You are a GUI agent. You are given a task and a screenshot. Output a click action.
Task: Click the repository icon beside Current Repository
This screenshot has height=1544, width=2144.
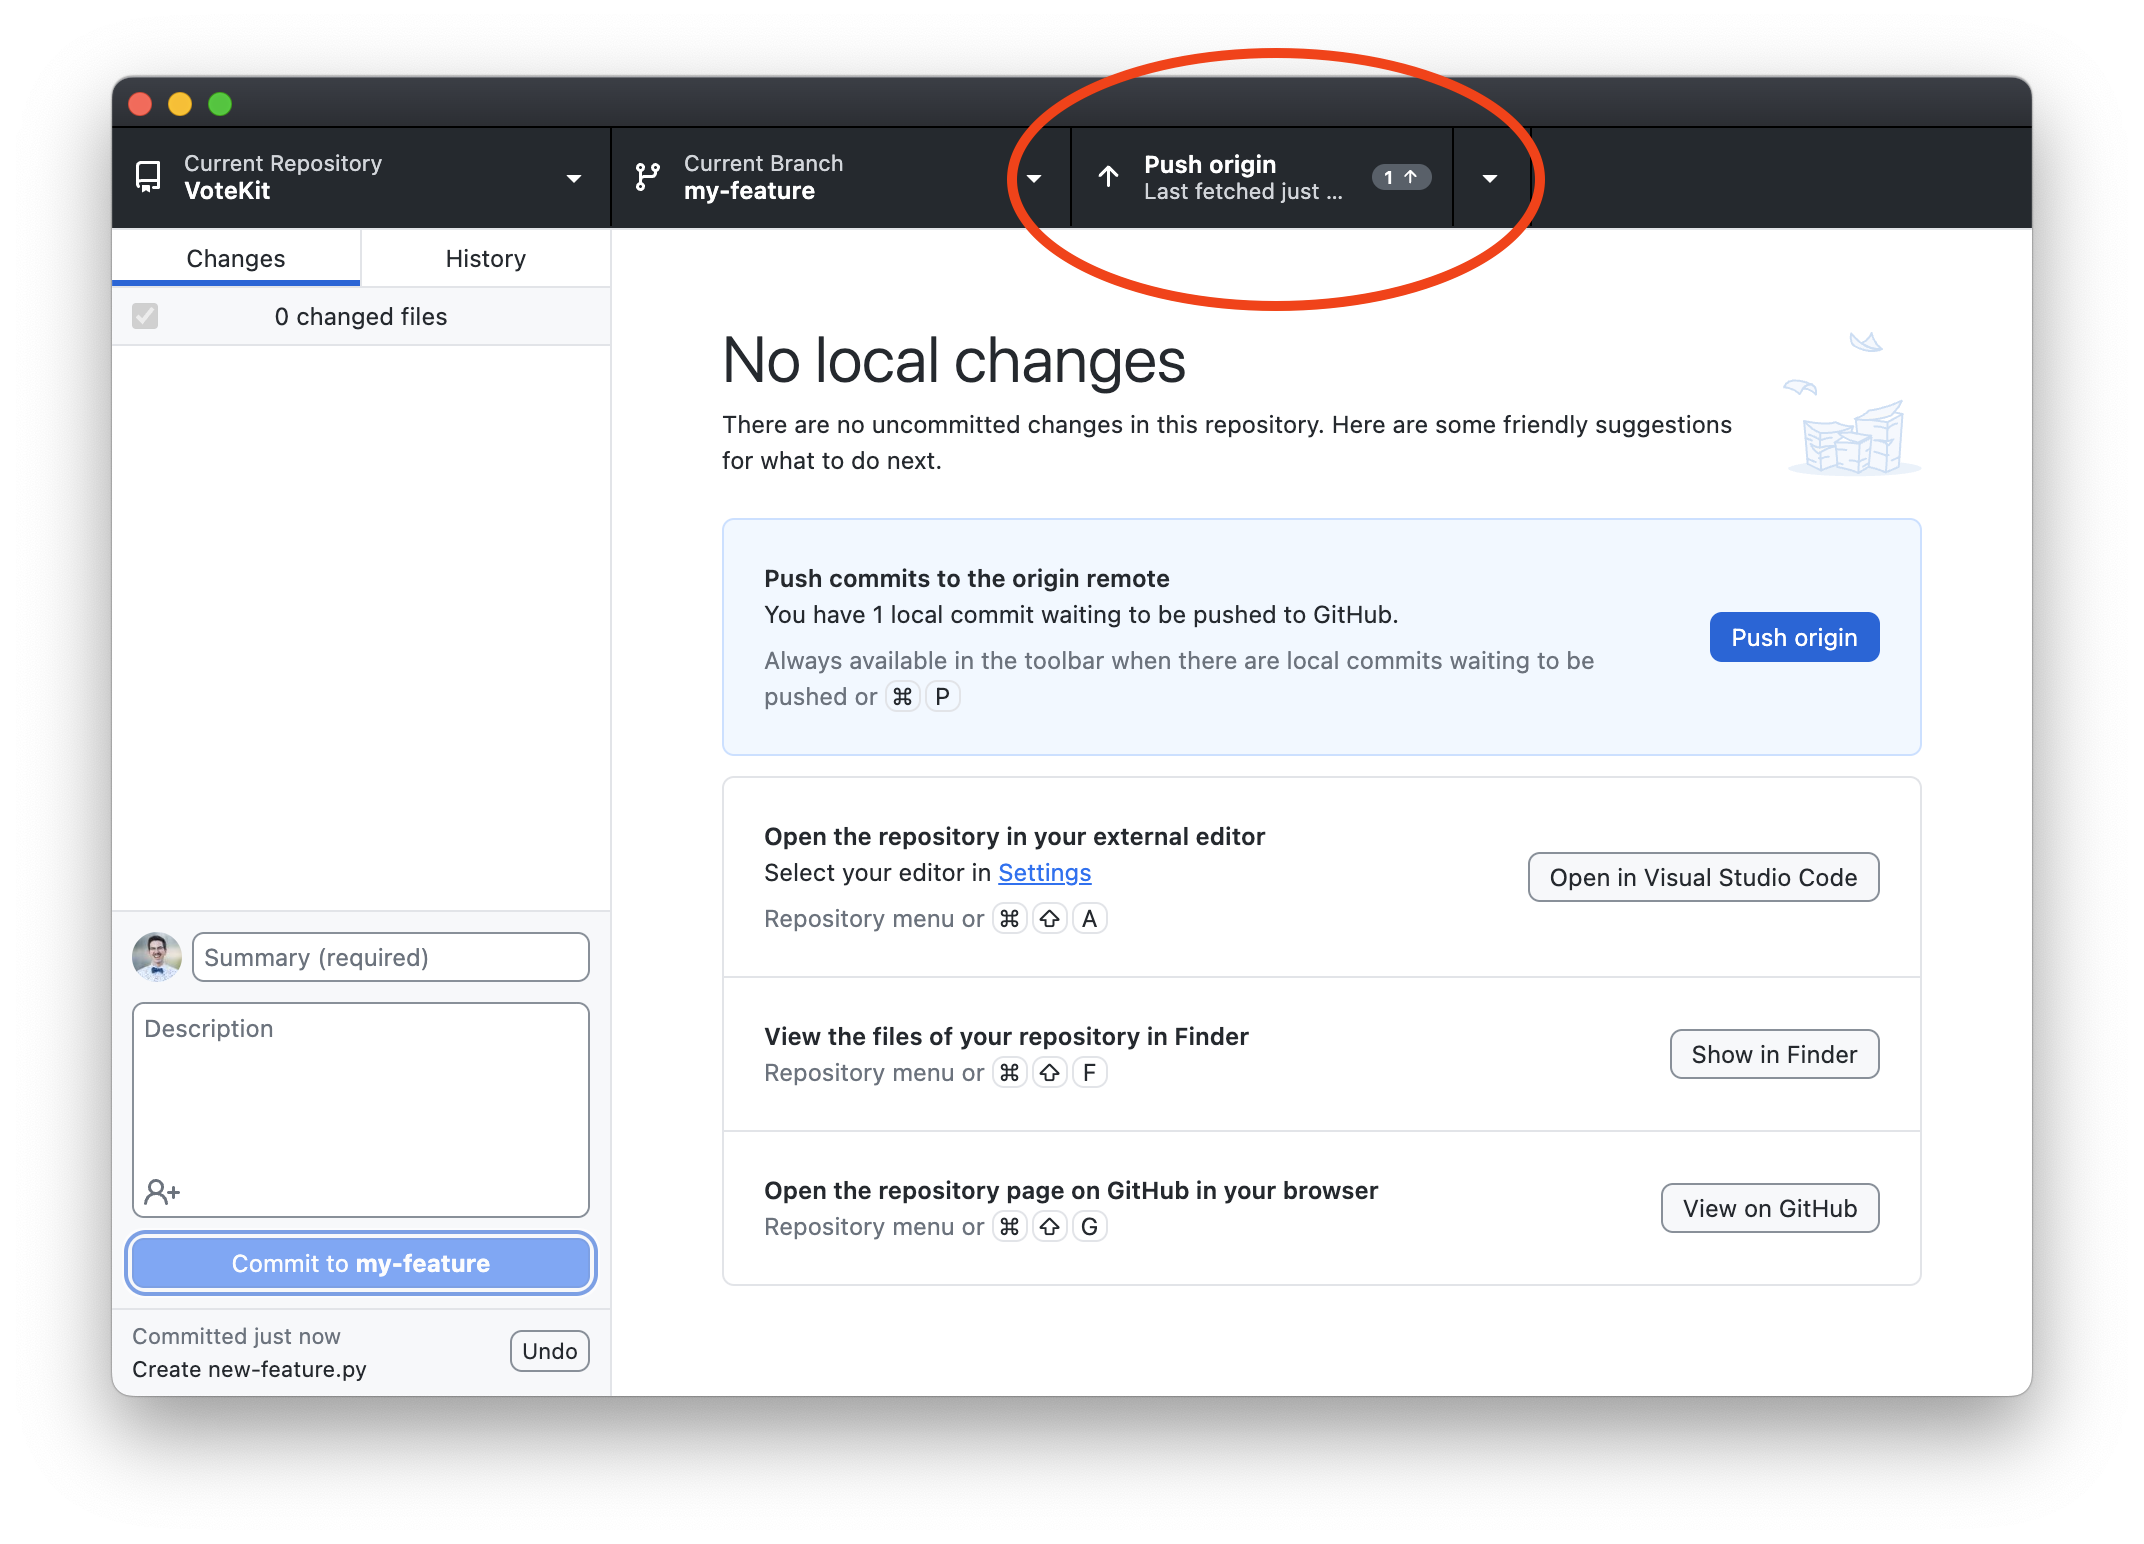pyautogui.click(x=148, y=177)
